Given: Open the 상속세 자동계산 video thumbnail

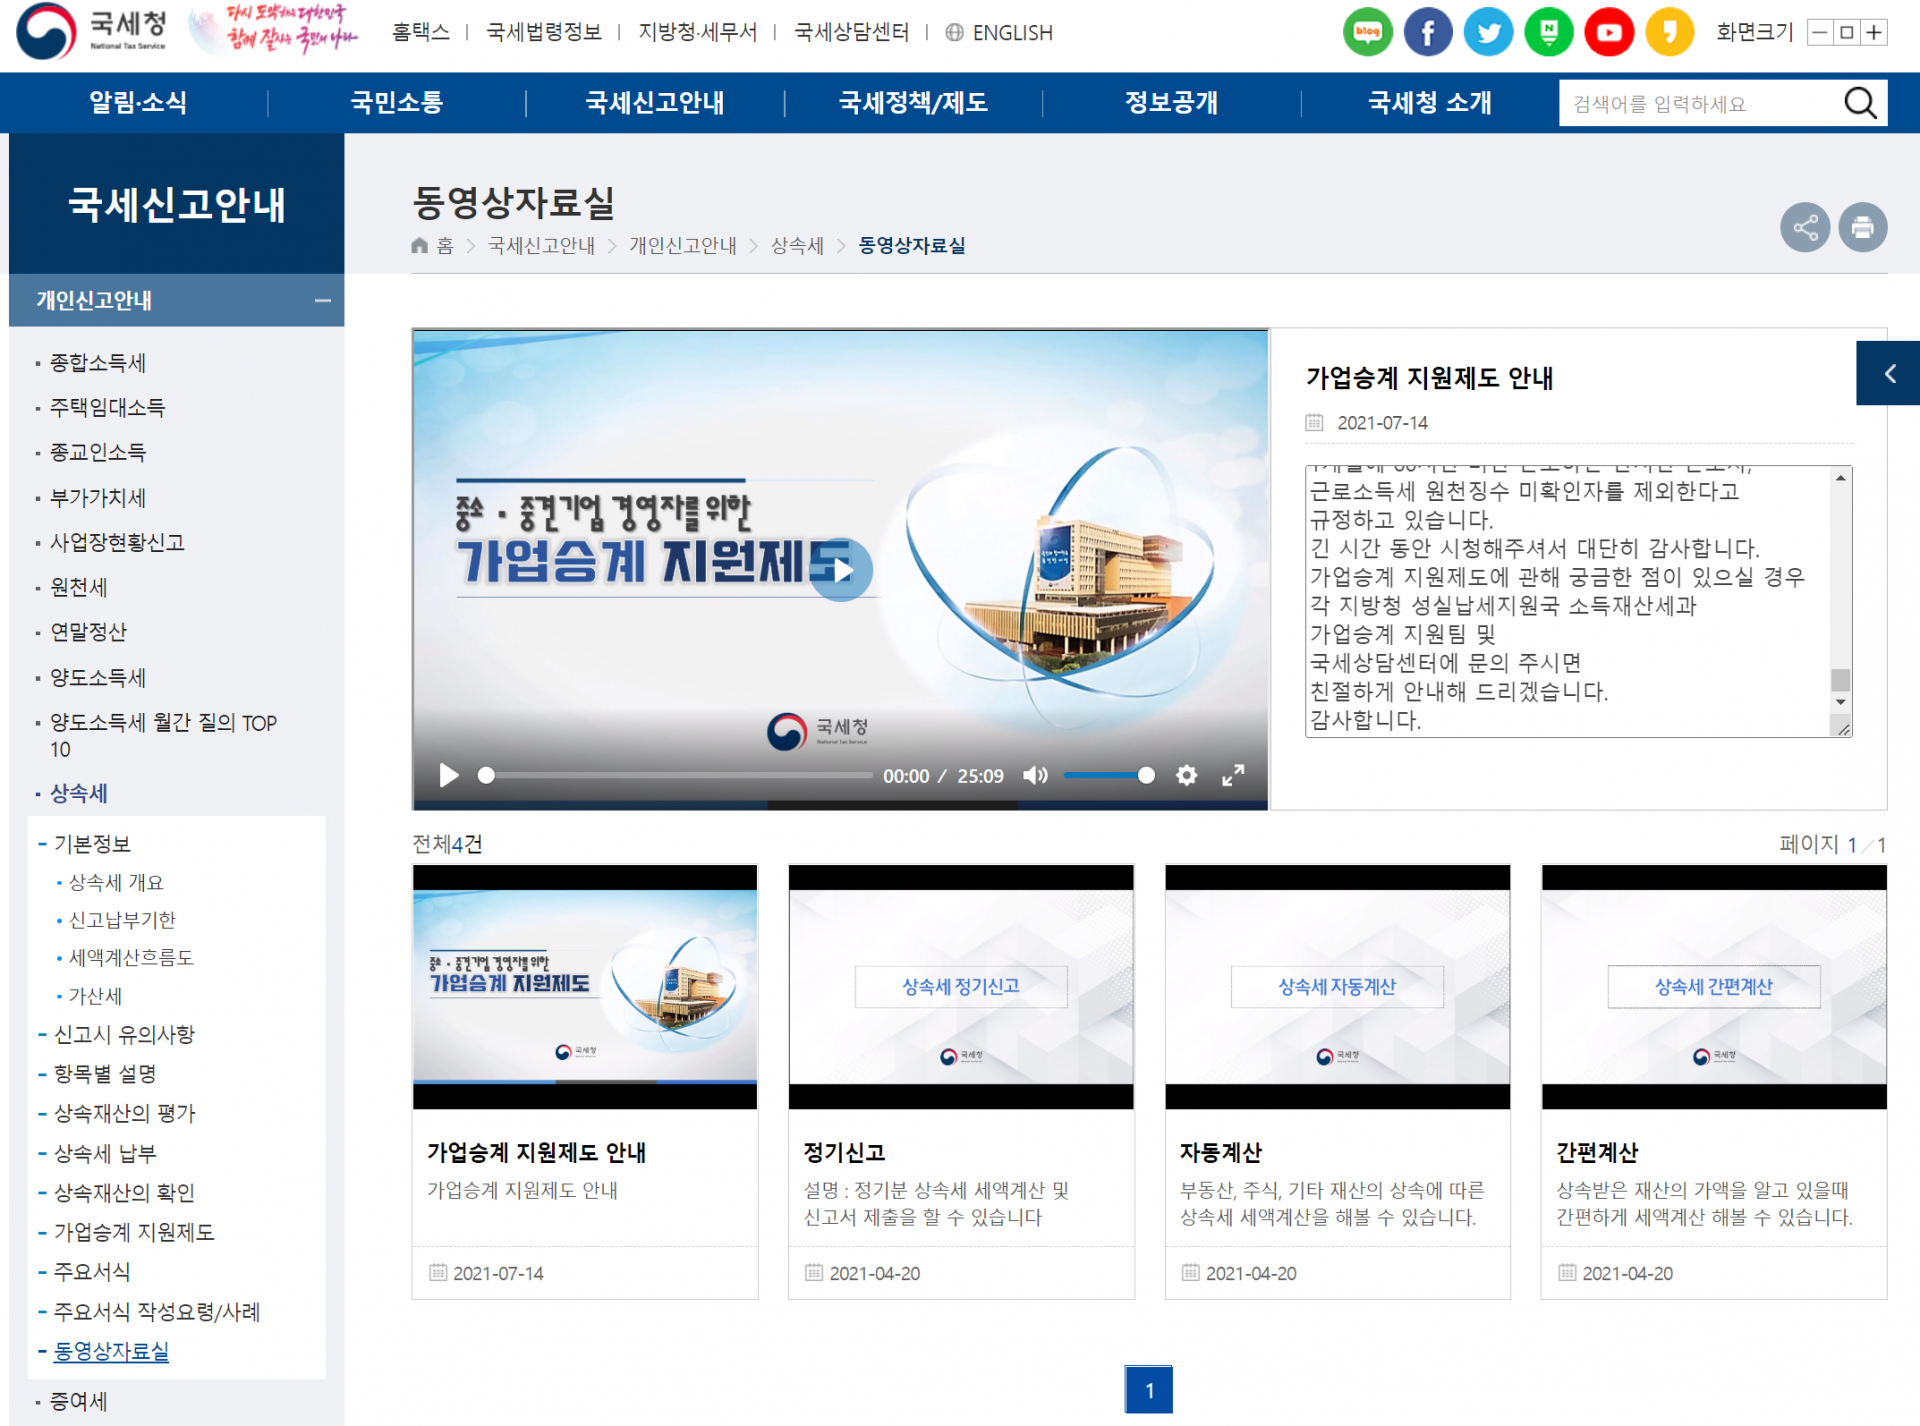Looking at the screenshot, I should [1337, 986].
